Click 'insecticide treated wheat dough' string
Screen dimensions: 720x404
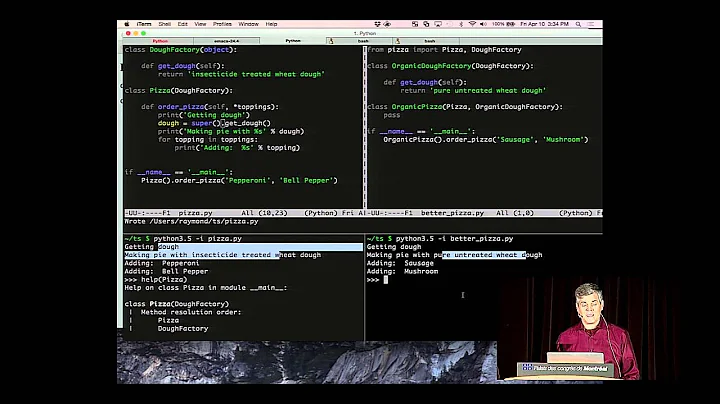pos(256,74)
